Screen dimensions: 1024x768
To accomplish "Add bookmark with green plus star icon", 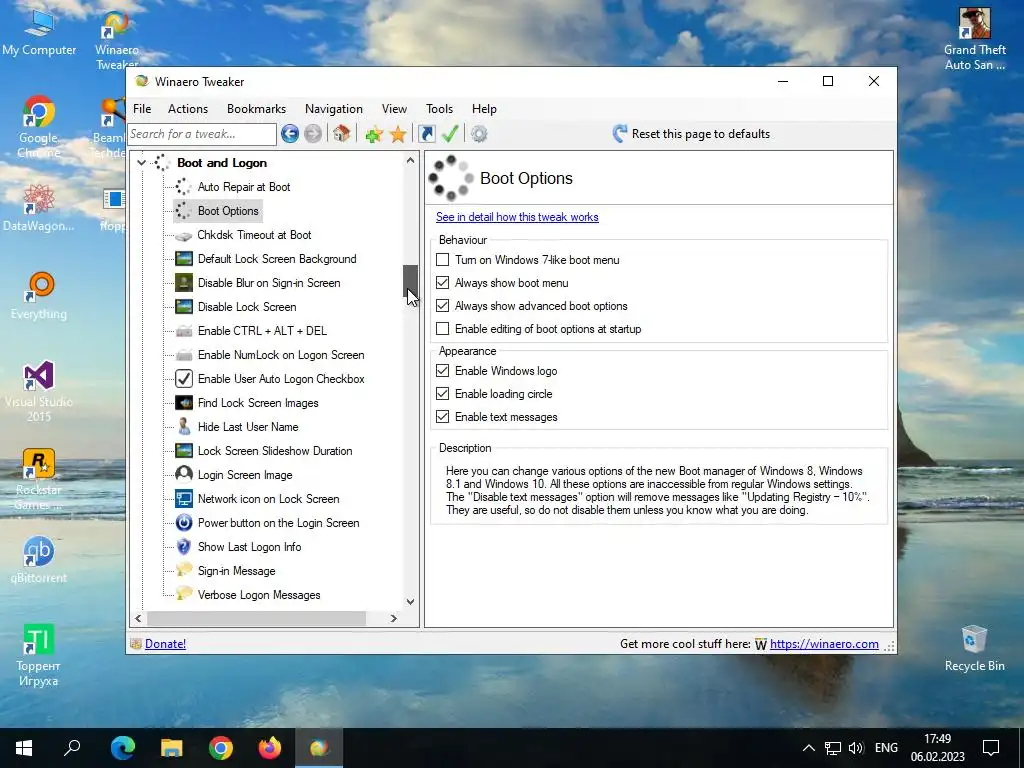I will click(x=374, y=135).
